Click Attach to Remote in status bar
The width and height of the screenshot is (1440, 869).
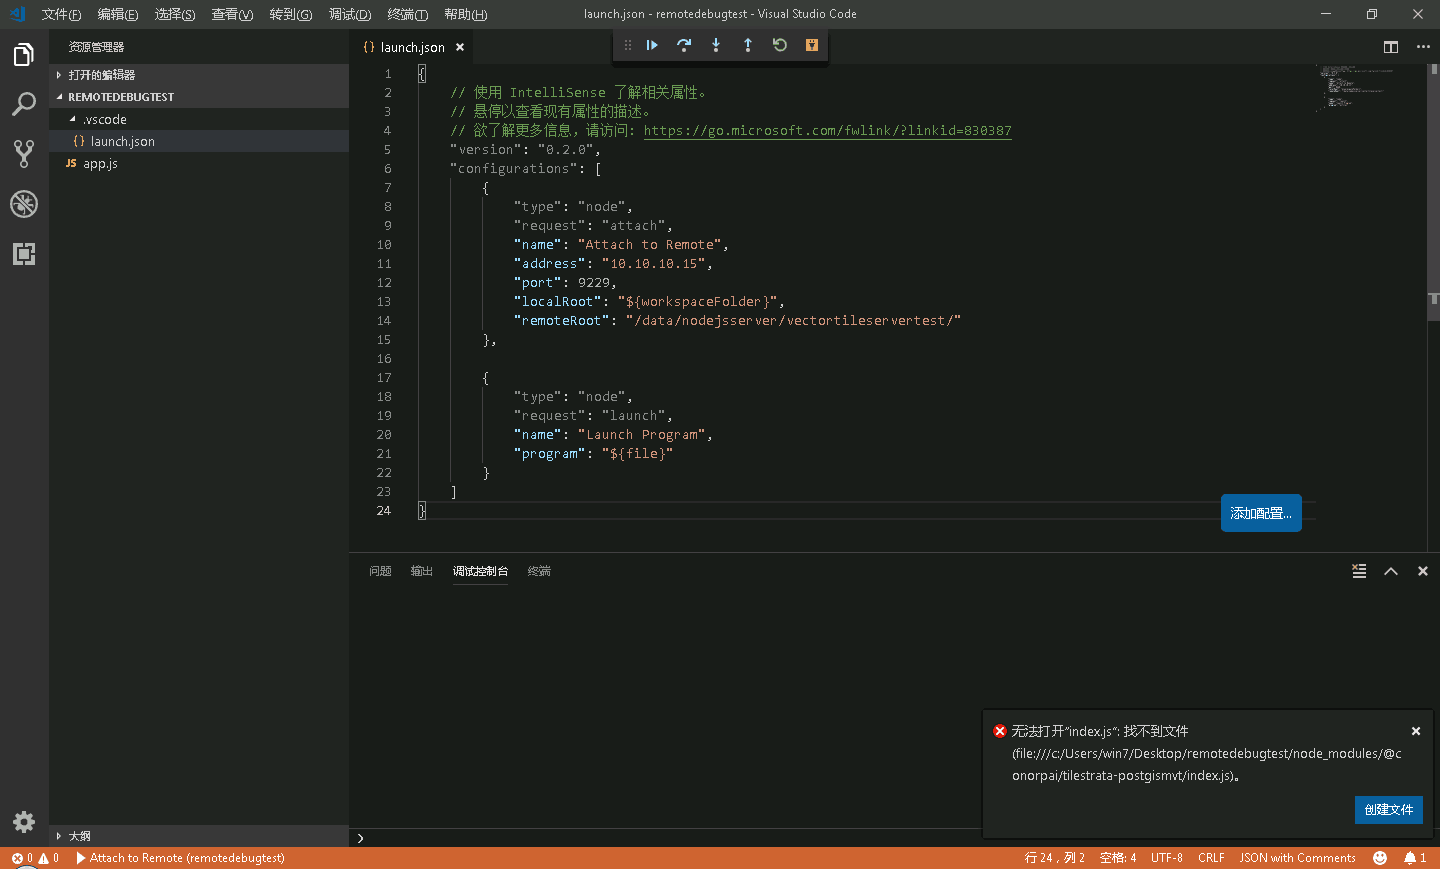[180, 858]
